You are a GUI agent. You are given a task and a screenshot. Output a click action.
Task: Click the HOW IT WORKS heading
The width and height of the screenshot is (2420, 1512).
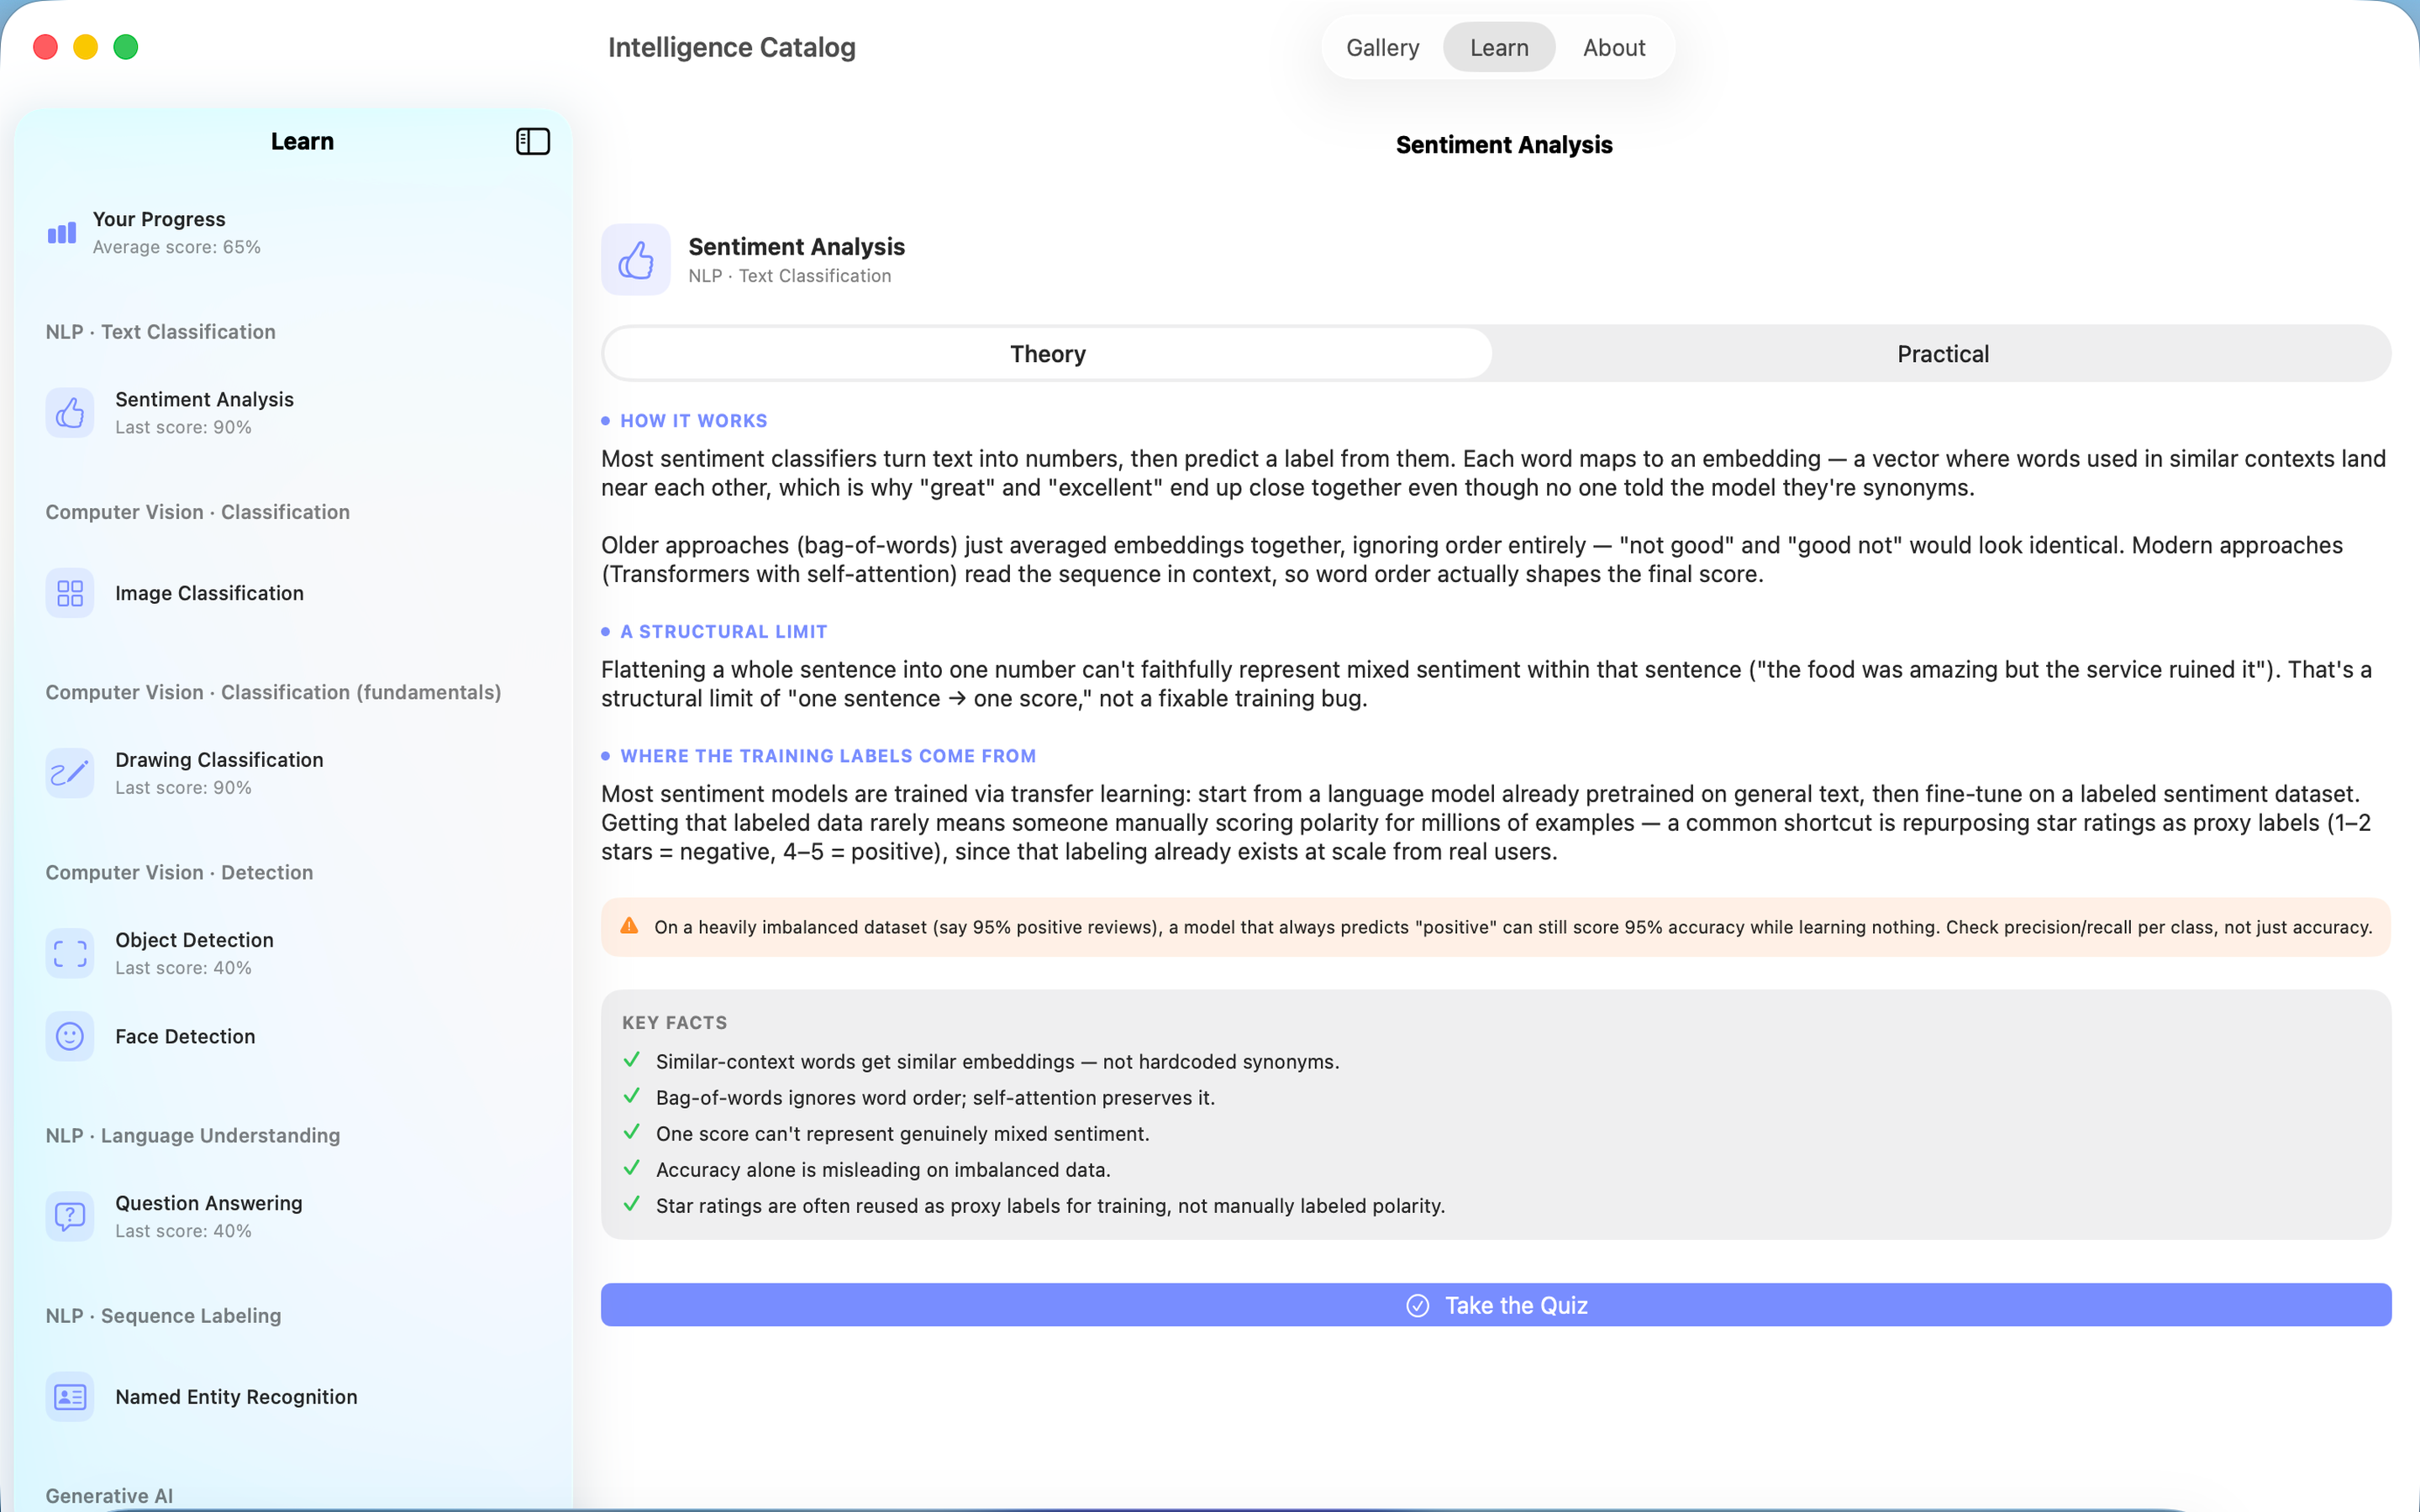point(693,420)
